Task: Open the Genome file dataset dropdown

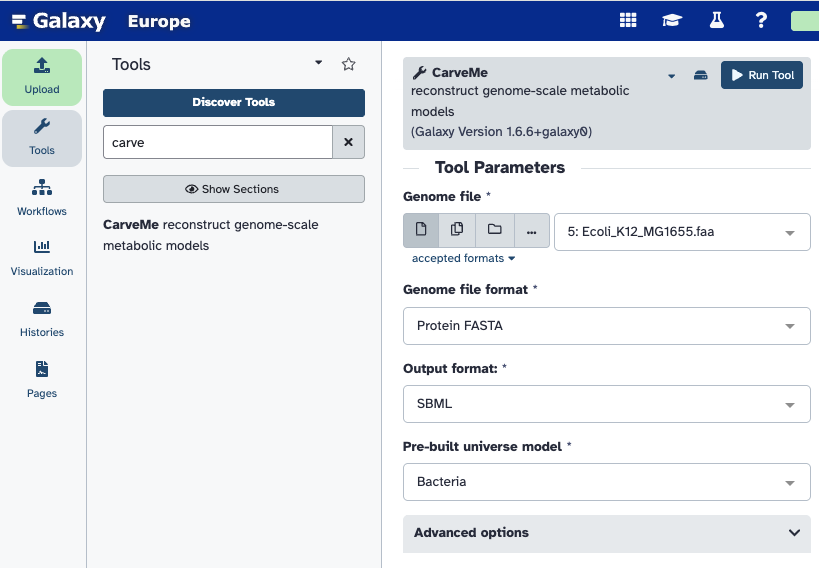Action: (682, 232)
